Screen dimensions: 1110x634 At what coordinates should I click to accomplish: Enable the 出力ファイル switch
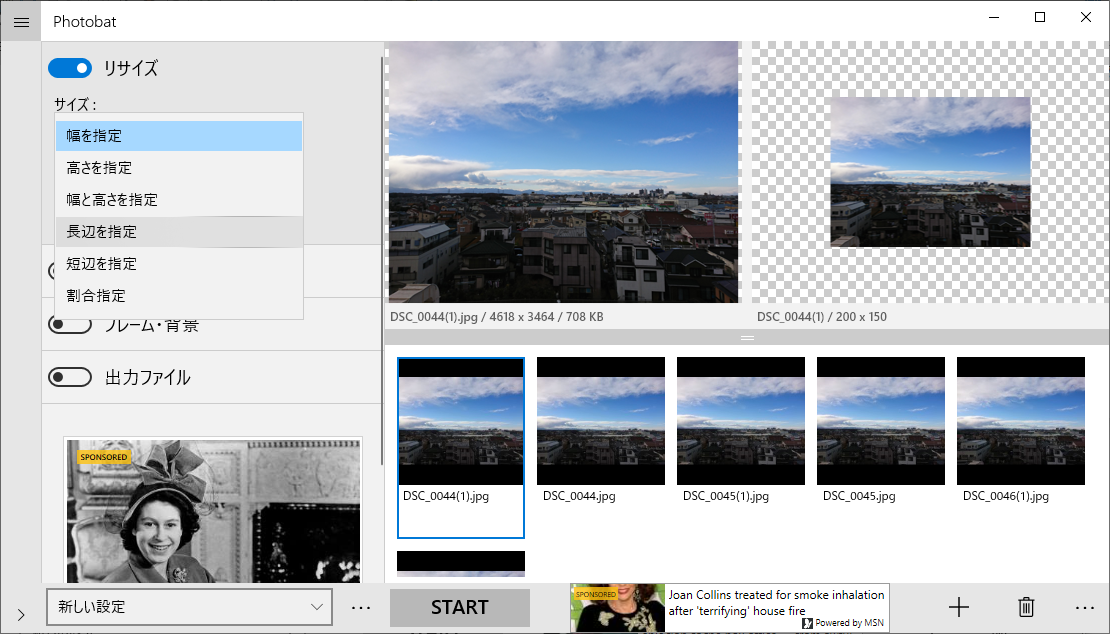point(69,377)
